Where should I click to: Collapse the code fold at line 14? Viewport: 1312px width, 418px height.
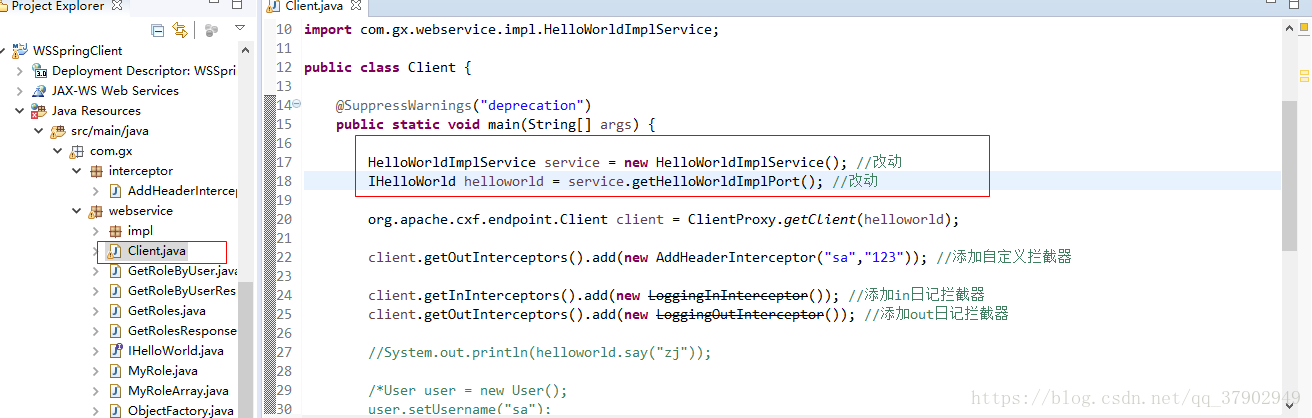point(297,104)
